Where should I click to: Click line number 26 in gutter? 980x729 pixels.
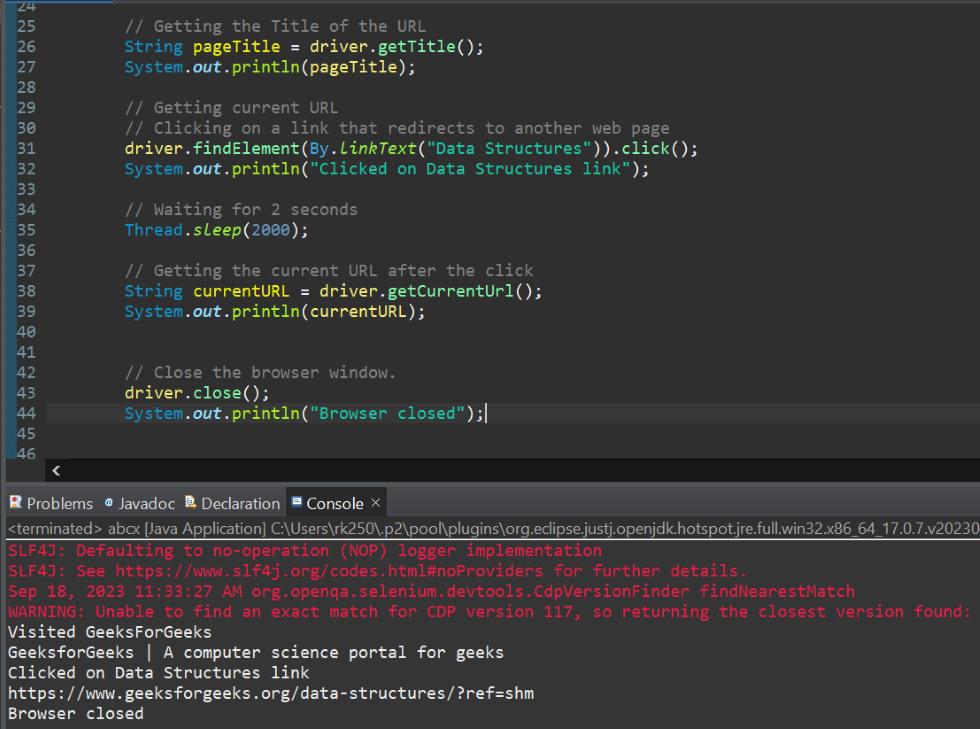click(26, 46)
